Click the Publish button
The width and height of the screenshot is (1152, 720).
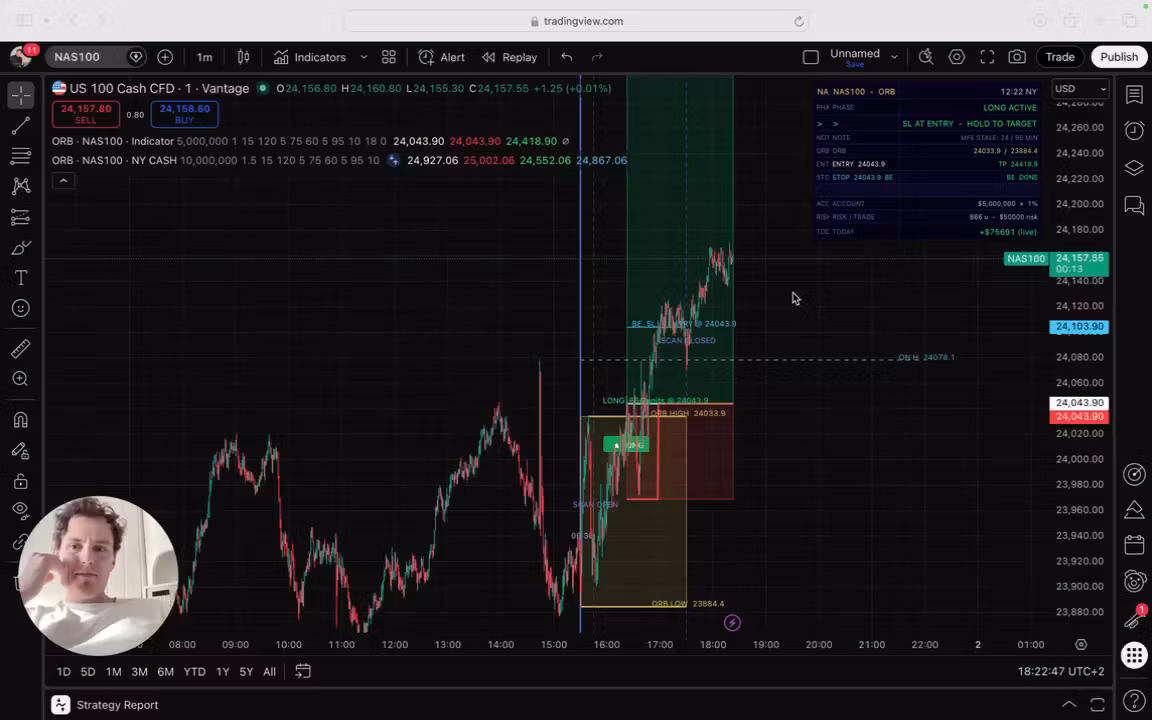[1119, 57]
